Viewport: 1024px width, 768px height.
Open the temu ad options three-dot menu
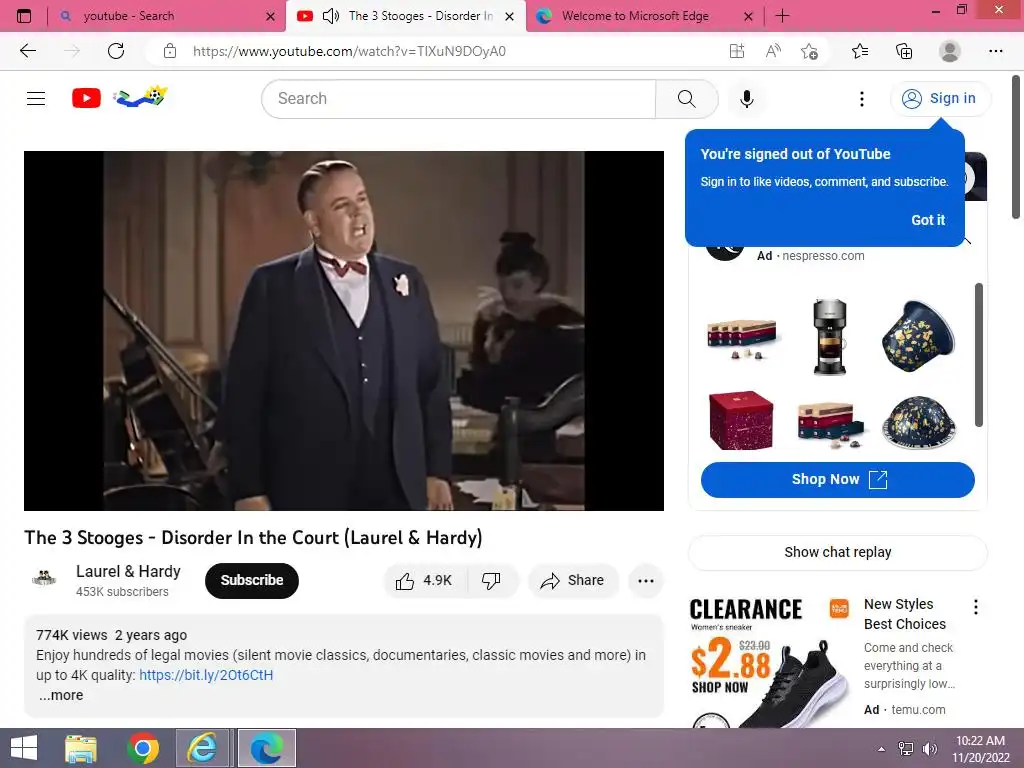pos(976,607)
